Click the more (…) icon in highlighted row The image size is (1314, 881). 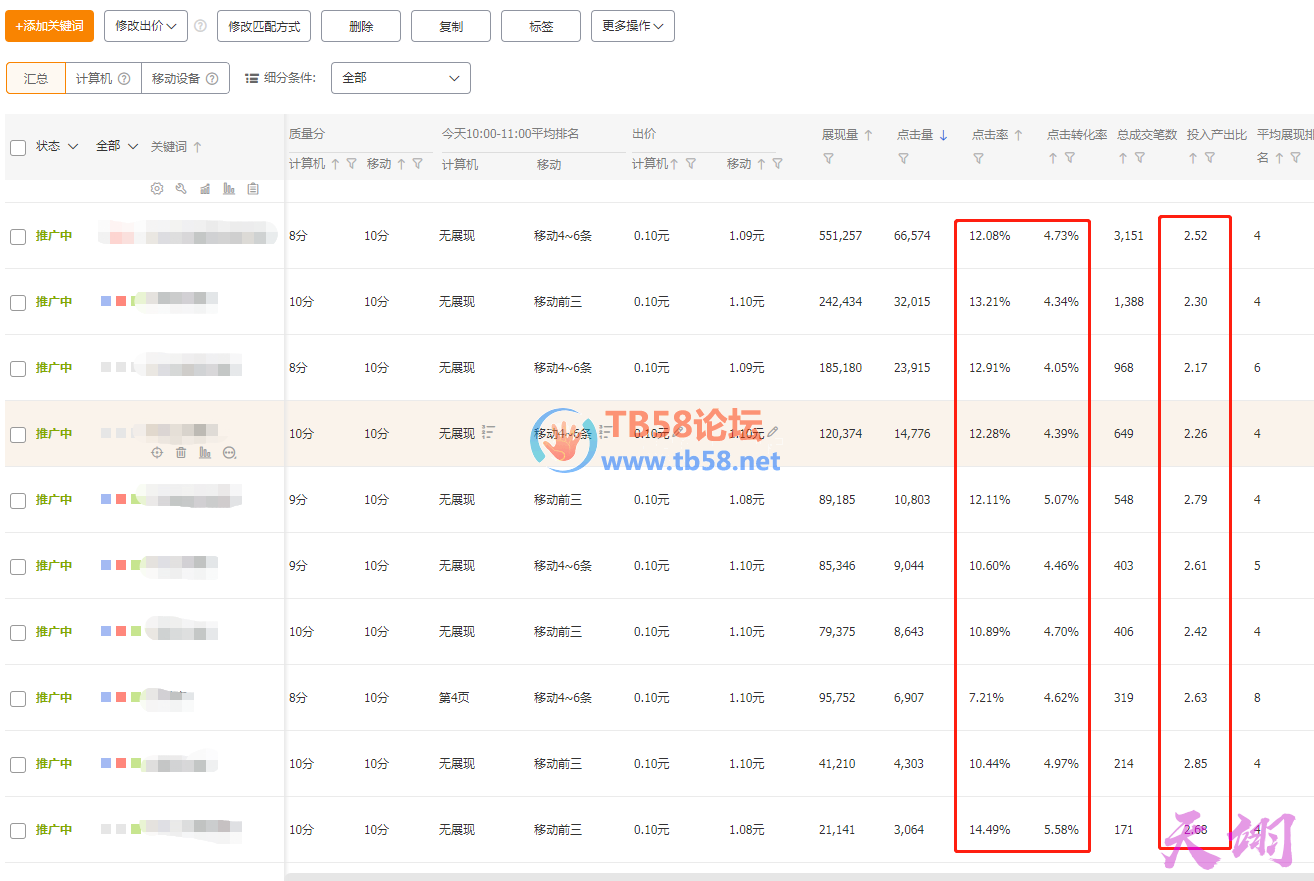point(229,453)
